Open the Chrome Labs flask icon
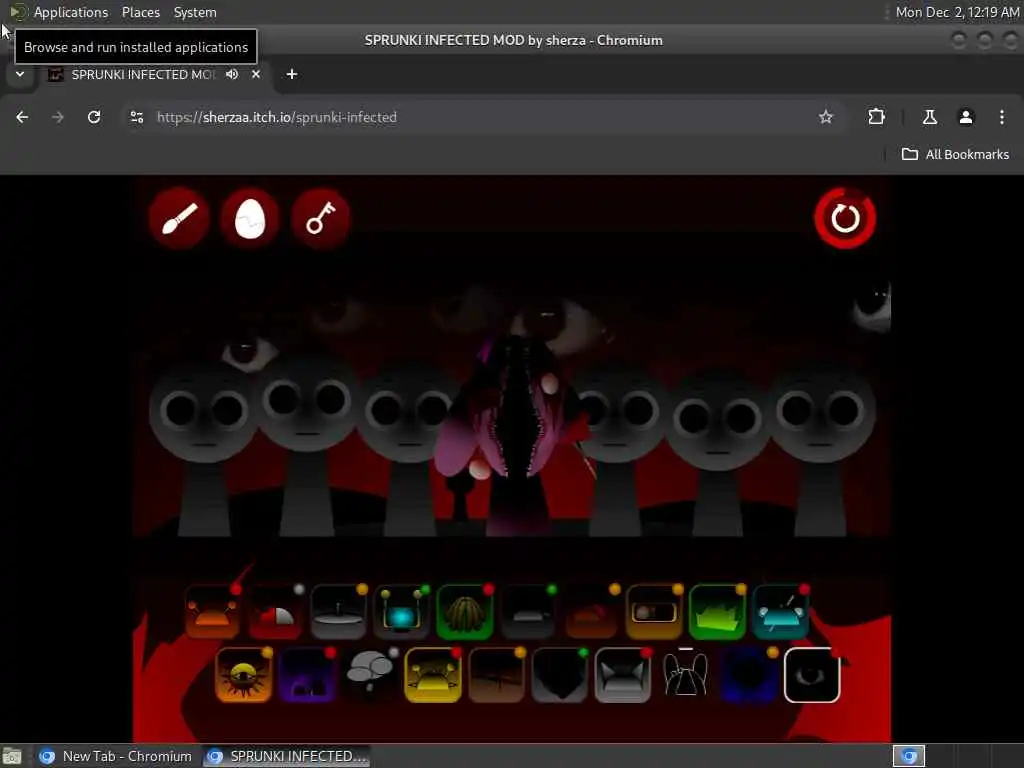 click(930, 117)
